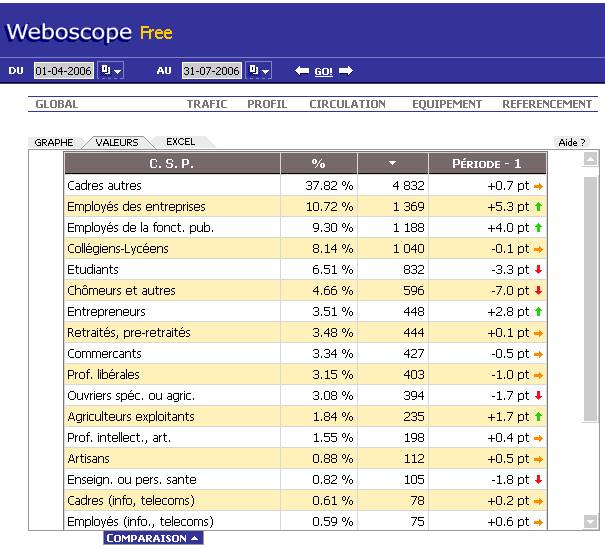Sort by the % column header
The image size is (605, 549).
[319, 164]
